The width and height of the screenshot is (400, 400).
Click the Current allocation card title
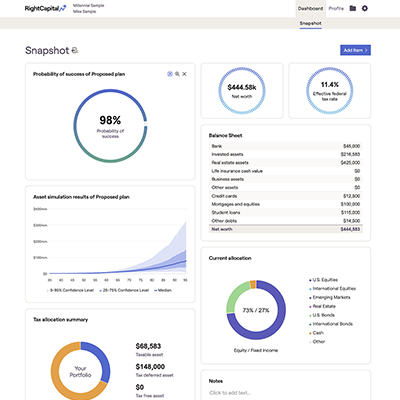(x=230, y=258)
